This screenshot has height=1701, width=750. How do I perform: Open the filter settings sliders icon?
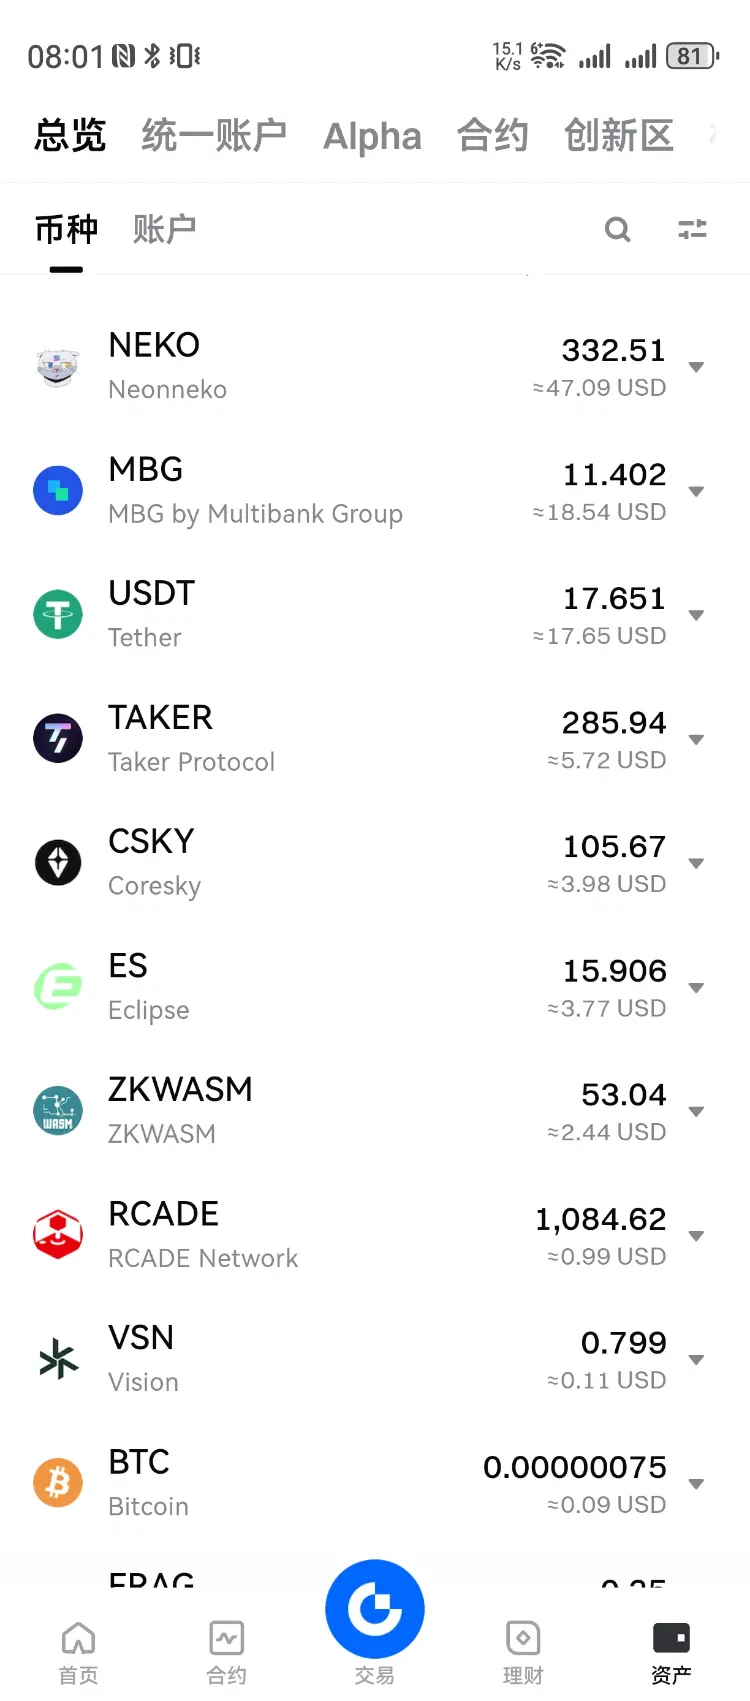click(x=692, y=230)
